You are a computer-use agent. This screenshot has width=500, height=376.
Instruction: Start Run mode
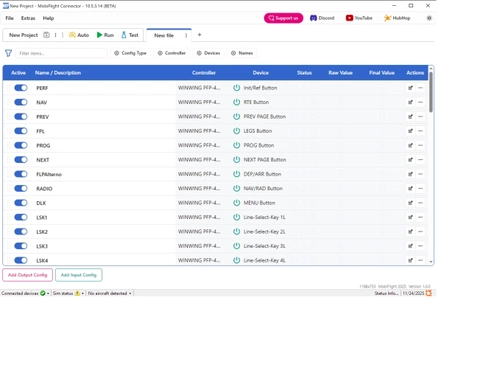tap(105, 35)
